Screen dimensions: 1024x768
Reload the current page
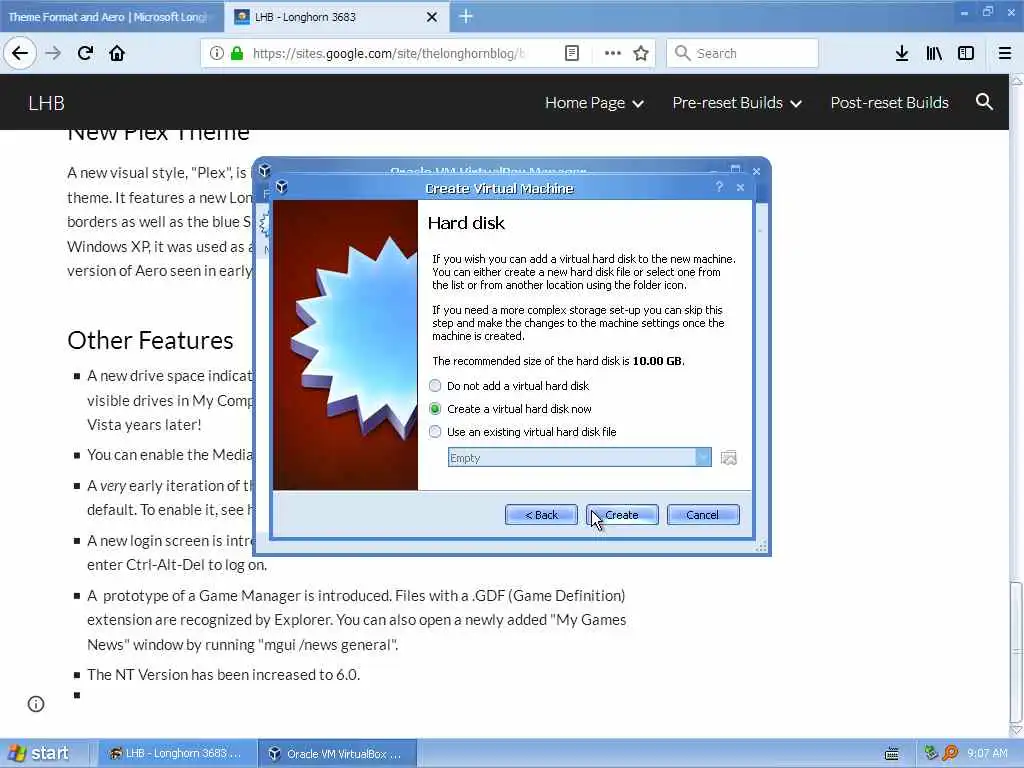pyautogui.click(x=85, y=53)
